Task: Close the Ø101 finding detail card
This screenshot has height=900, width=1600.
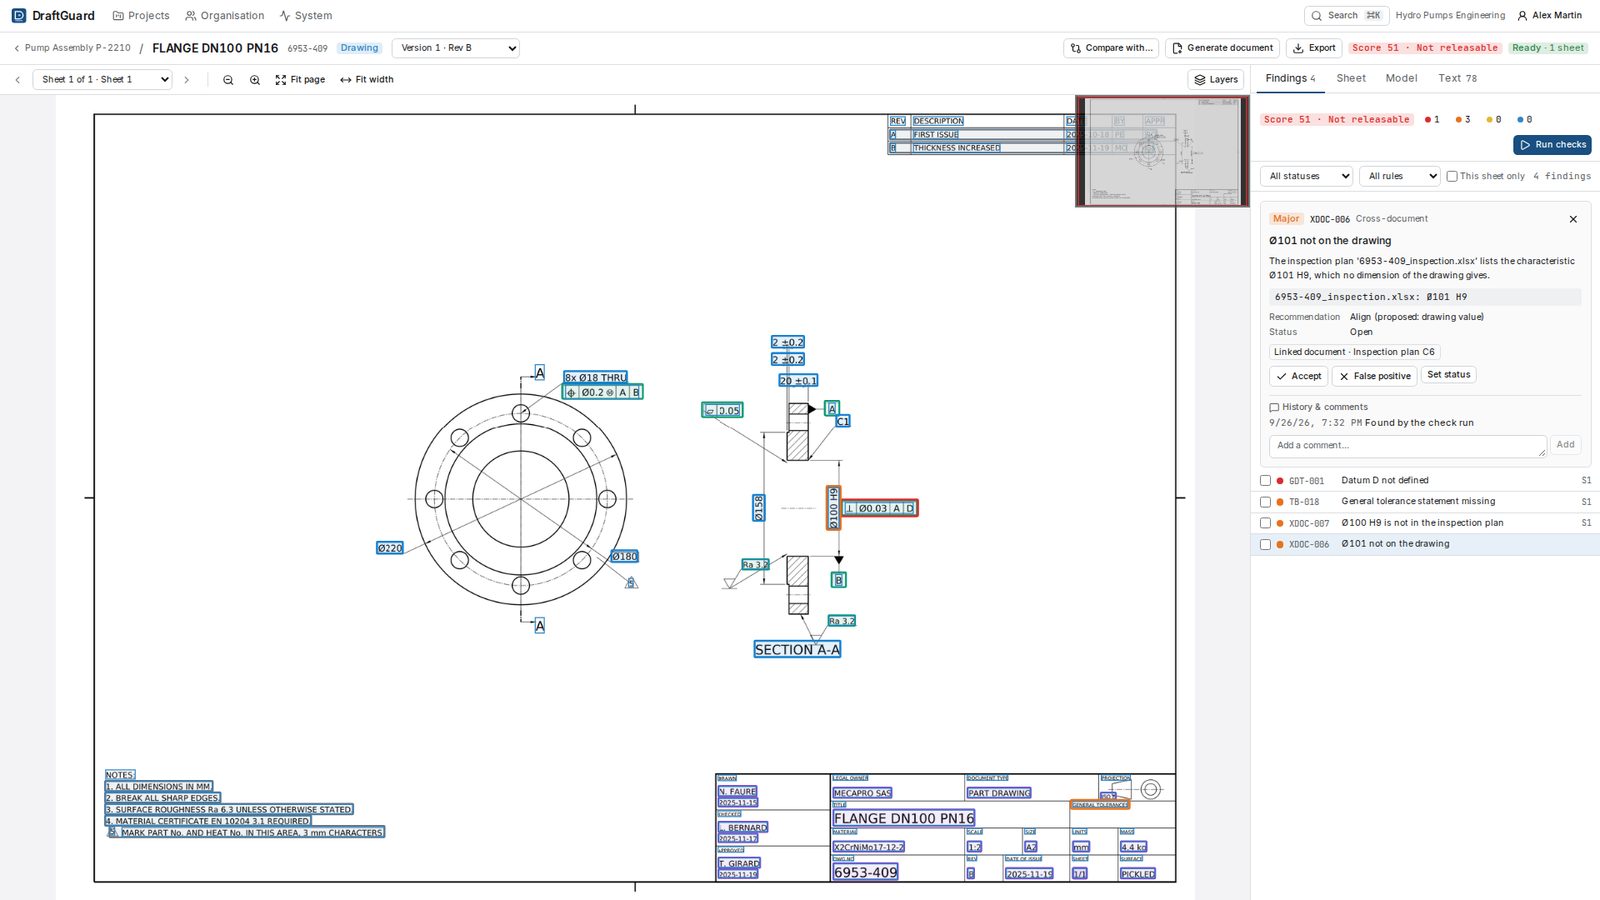Action: (1573, 219)
